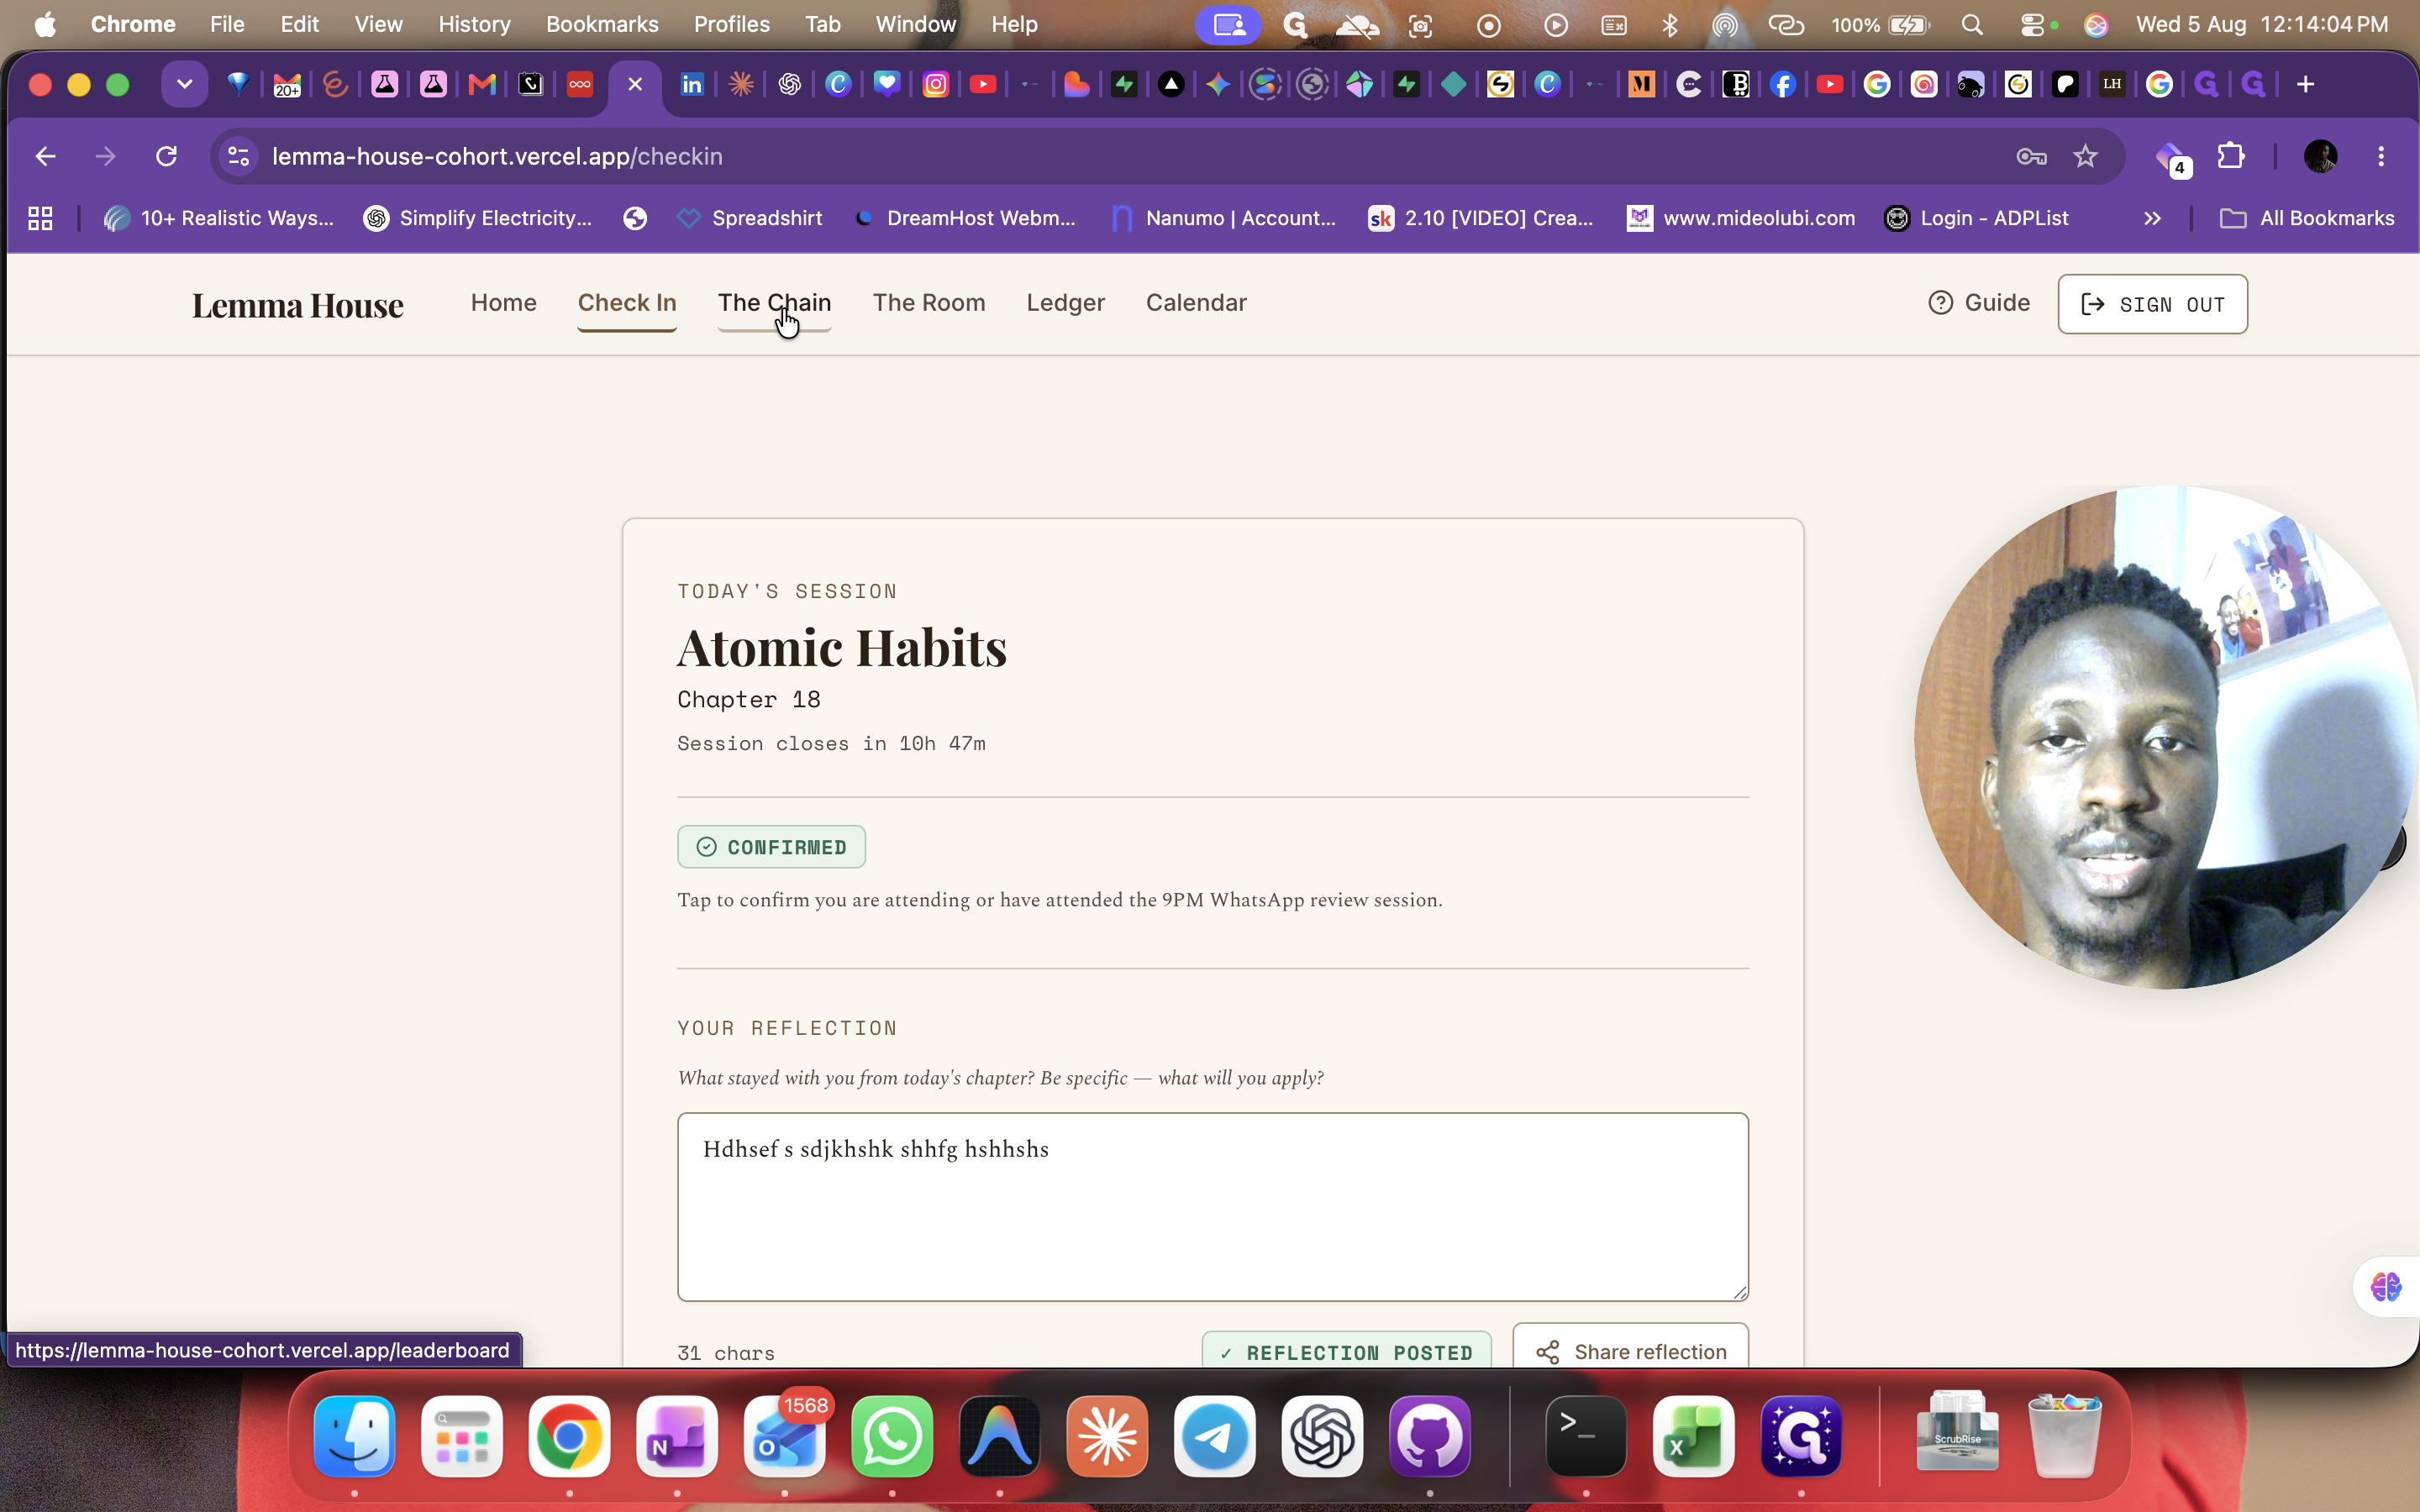Open the Spreadshirt bookmark
The width and height of the screenshot is (2420, 1512).
click(x=749, y=218)
